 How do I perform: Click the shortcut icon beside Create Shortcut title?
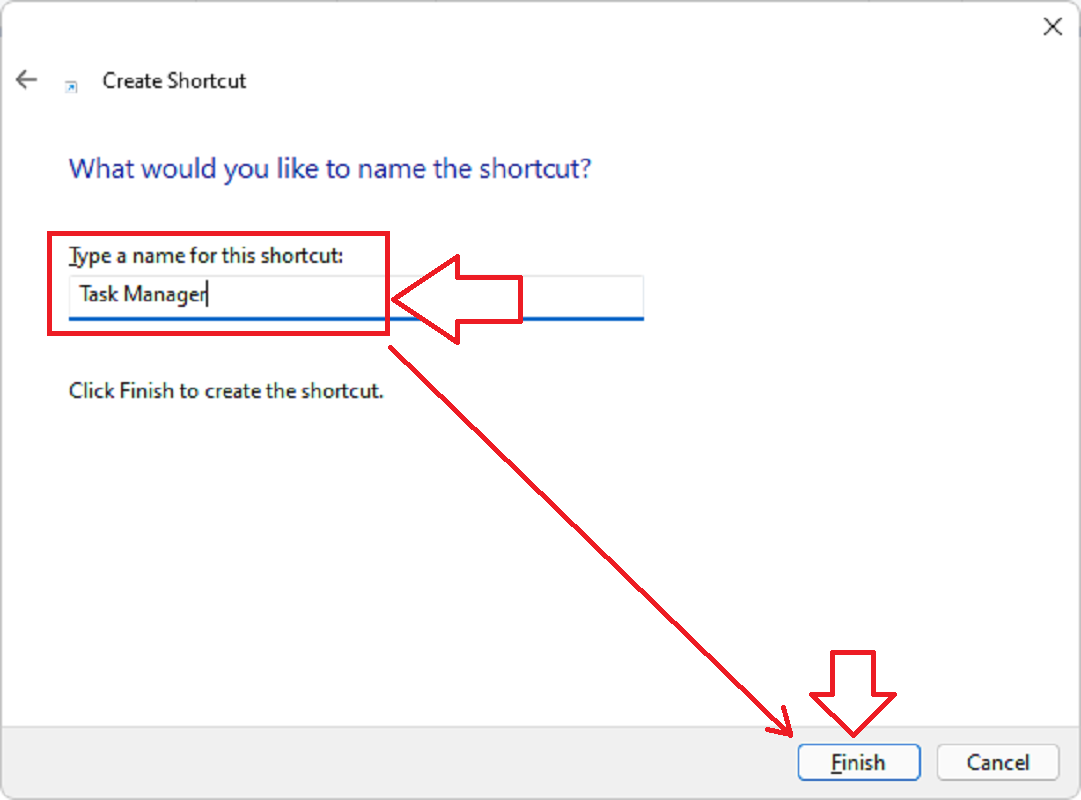pyautogui.click(x=71, y=86)
